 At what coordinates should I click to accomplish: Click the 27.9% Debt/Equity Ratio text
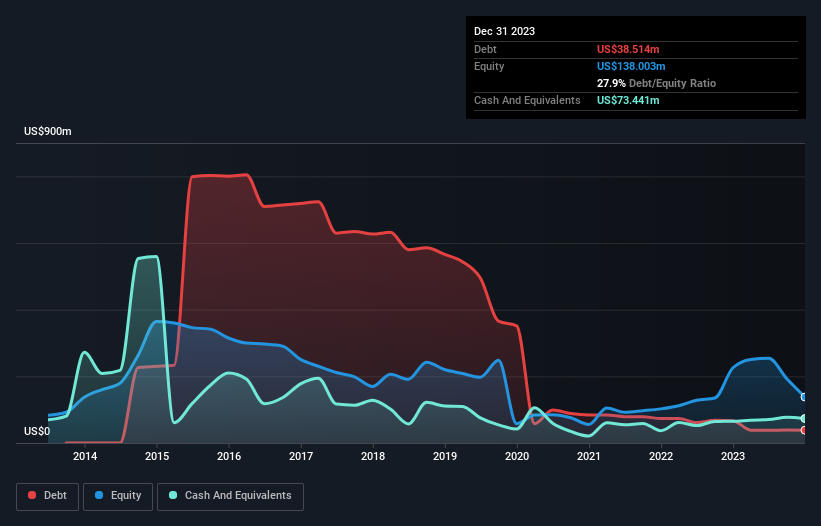(x=656, y=83)
